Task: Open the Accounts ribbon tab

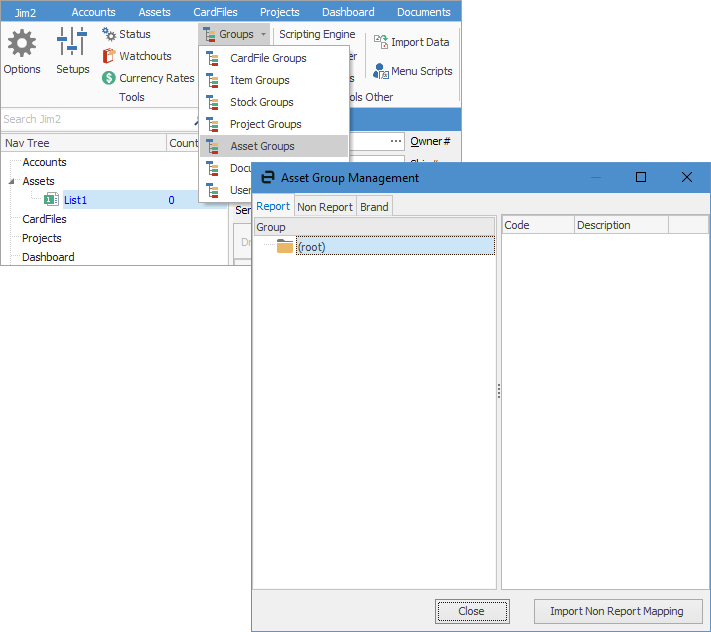Action: (93, 12)
